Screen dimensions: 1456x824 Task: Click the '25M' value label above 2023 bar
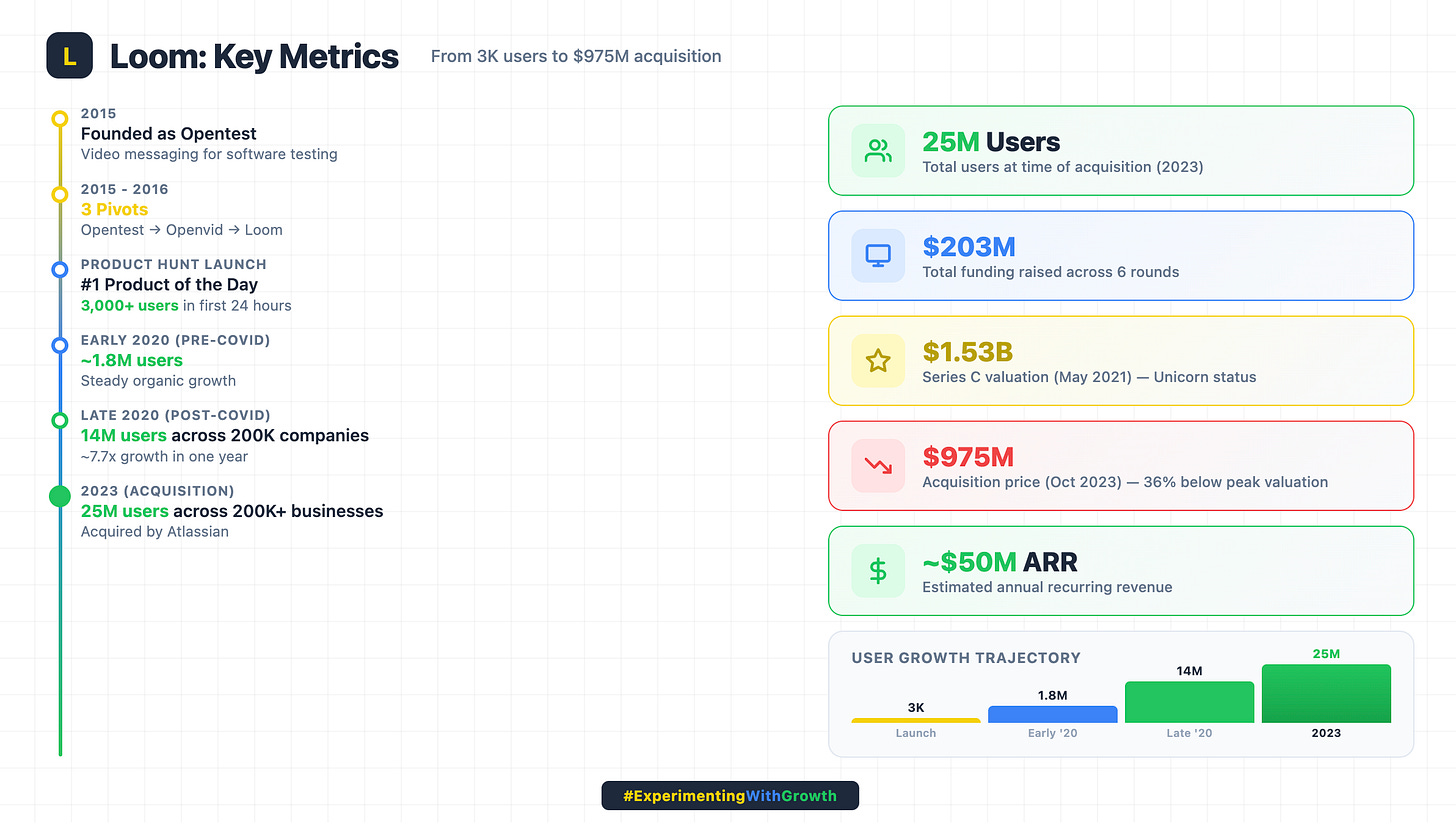click(x=1326, y=653)
